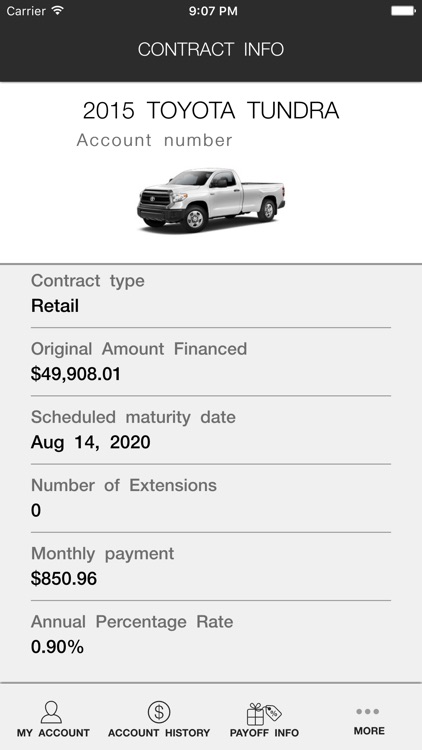Tap the CONTRACT INFO header title
The height and width of the screenshot is (750, 422).
(x=211, y=49)
